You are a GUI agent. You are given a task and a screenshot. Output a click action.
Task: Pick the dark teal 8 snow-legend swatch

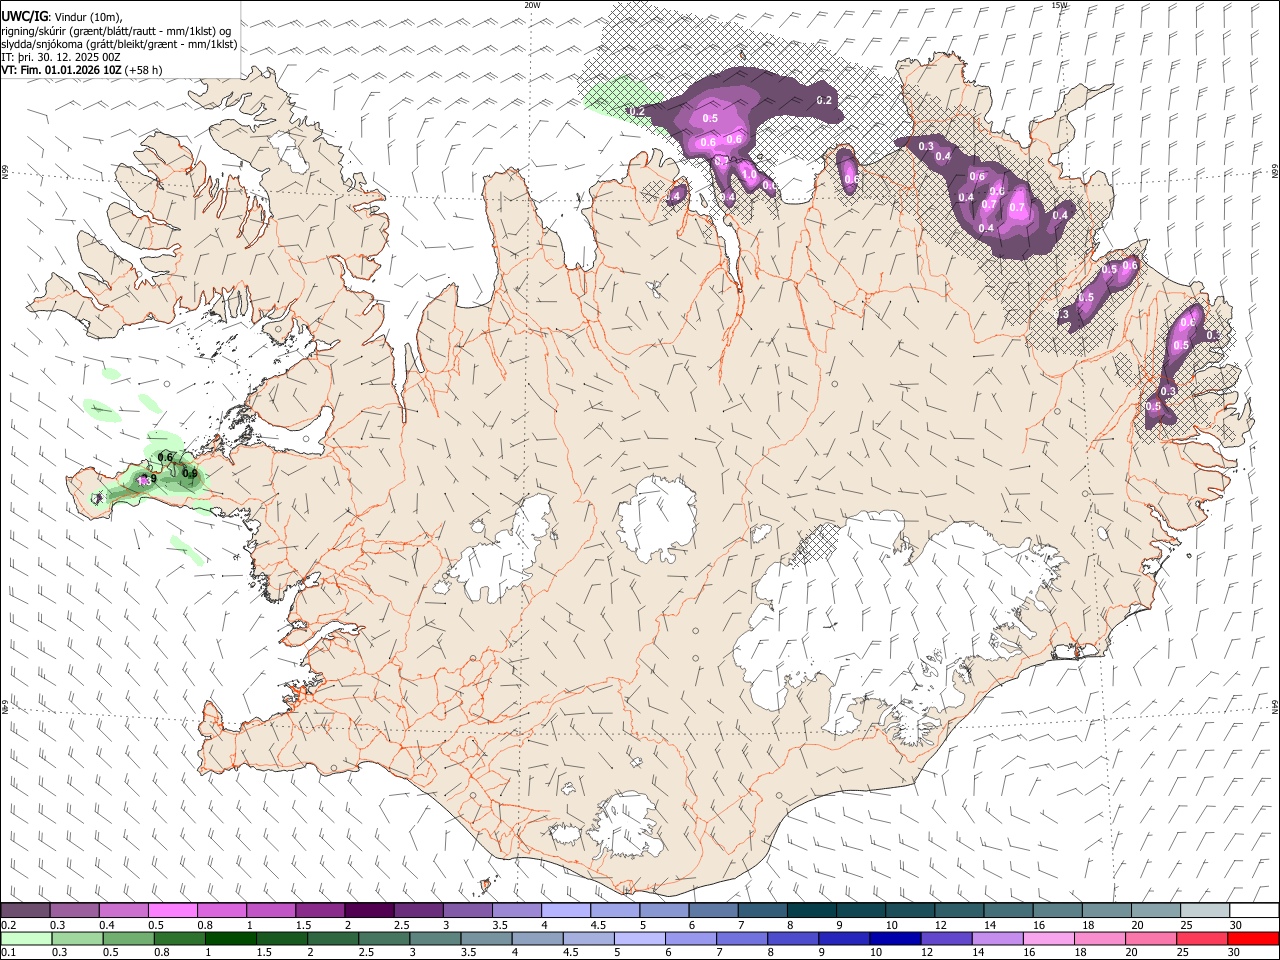(811, 911)
